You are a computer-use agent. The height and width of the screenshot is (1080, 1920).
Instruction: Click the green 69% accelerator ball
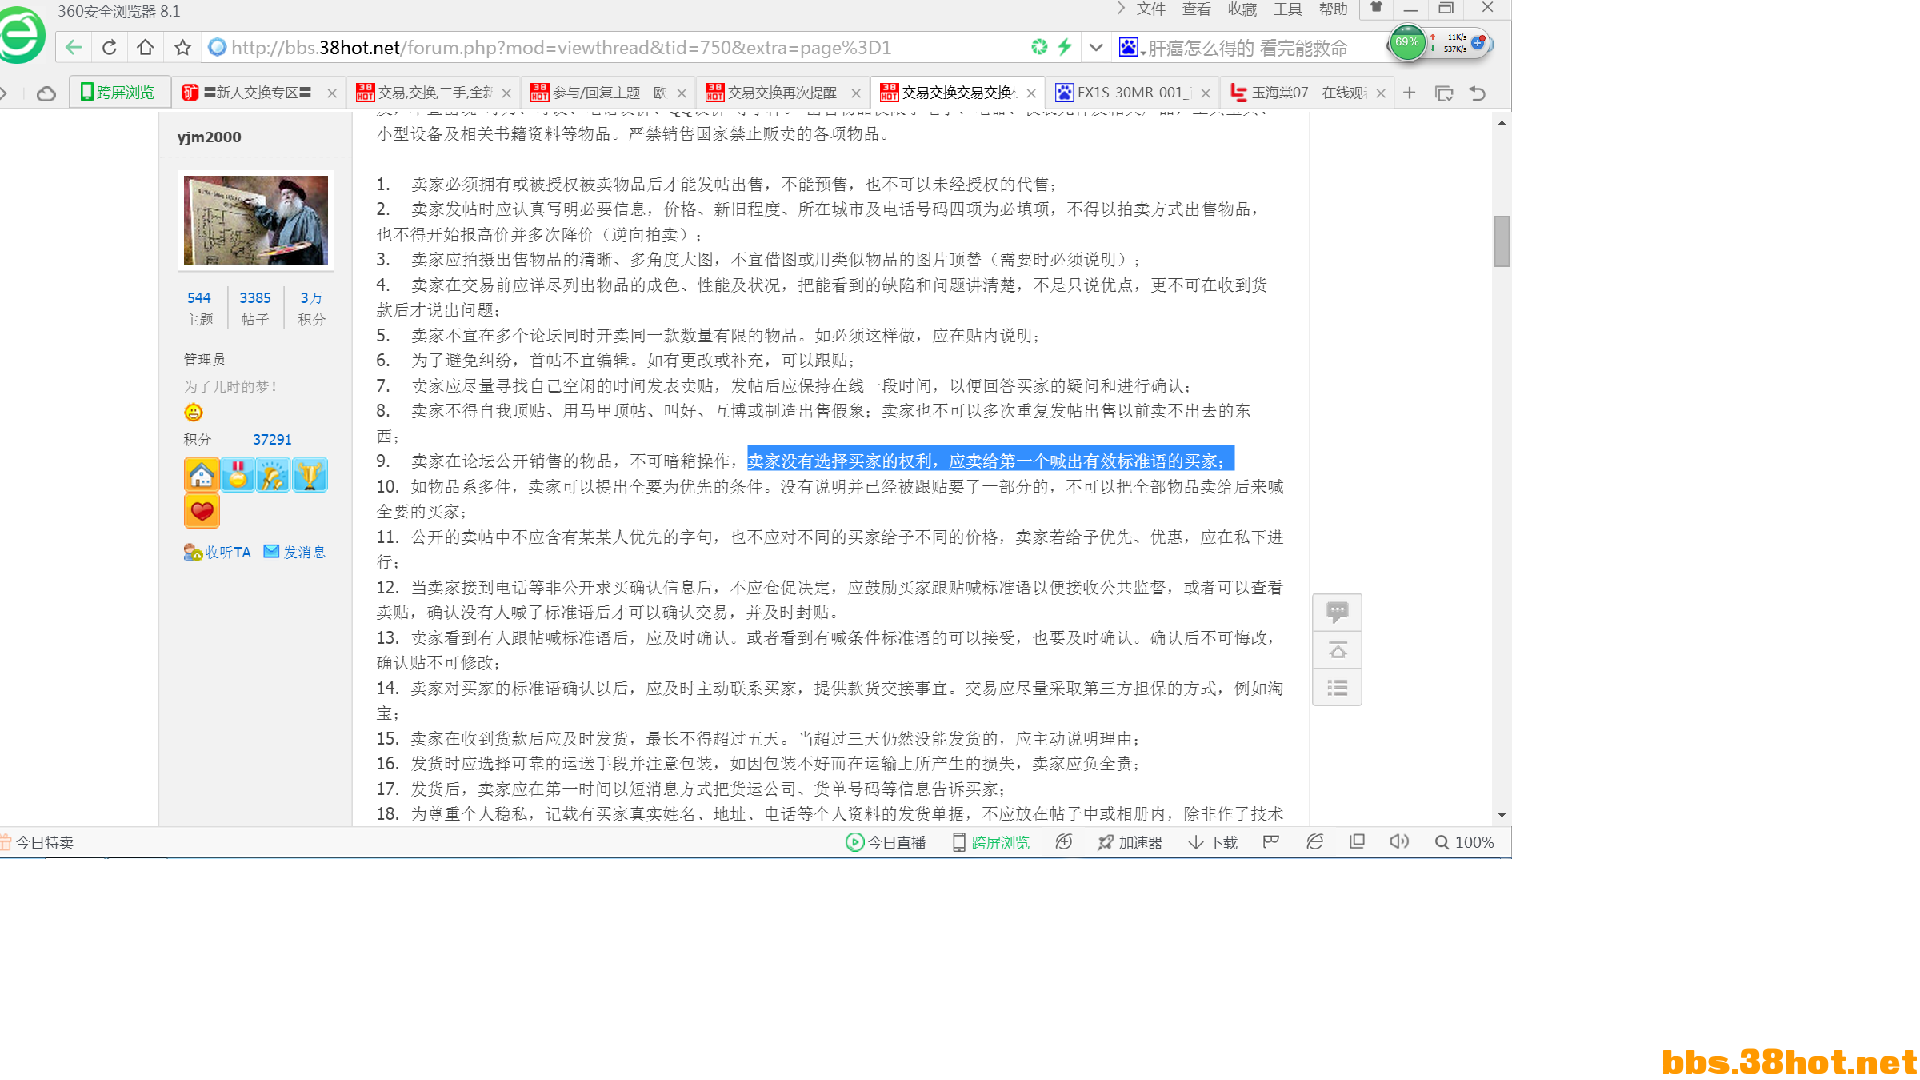click(x=1407, y=43)
